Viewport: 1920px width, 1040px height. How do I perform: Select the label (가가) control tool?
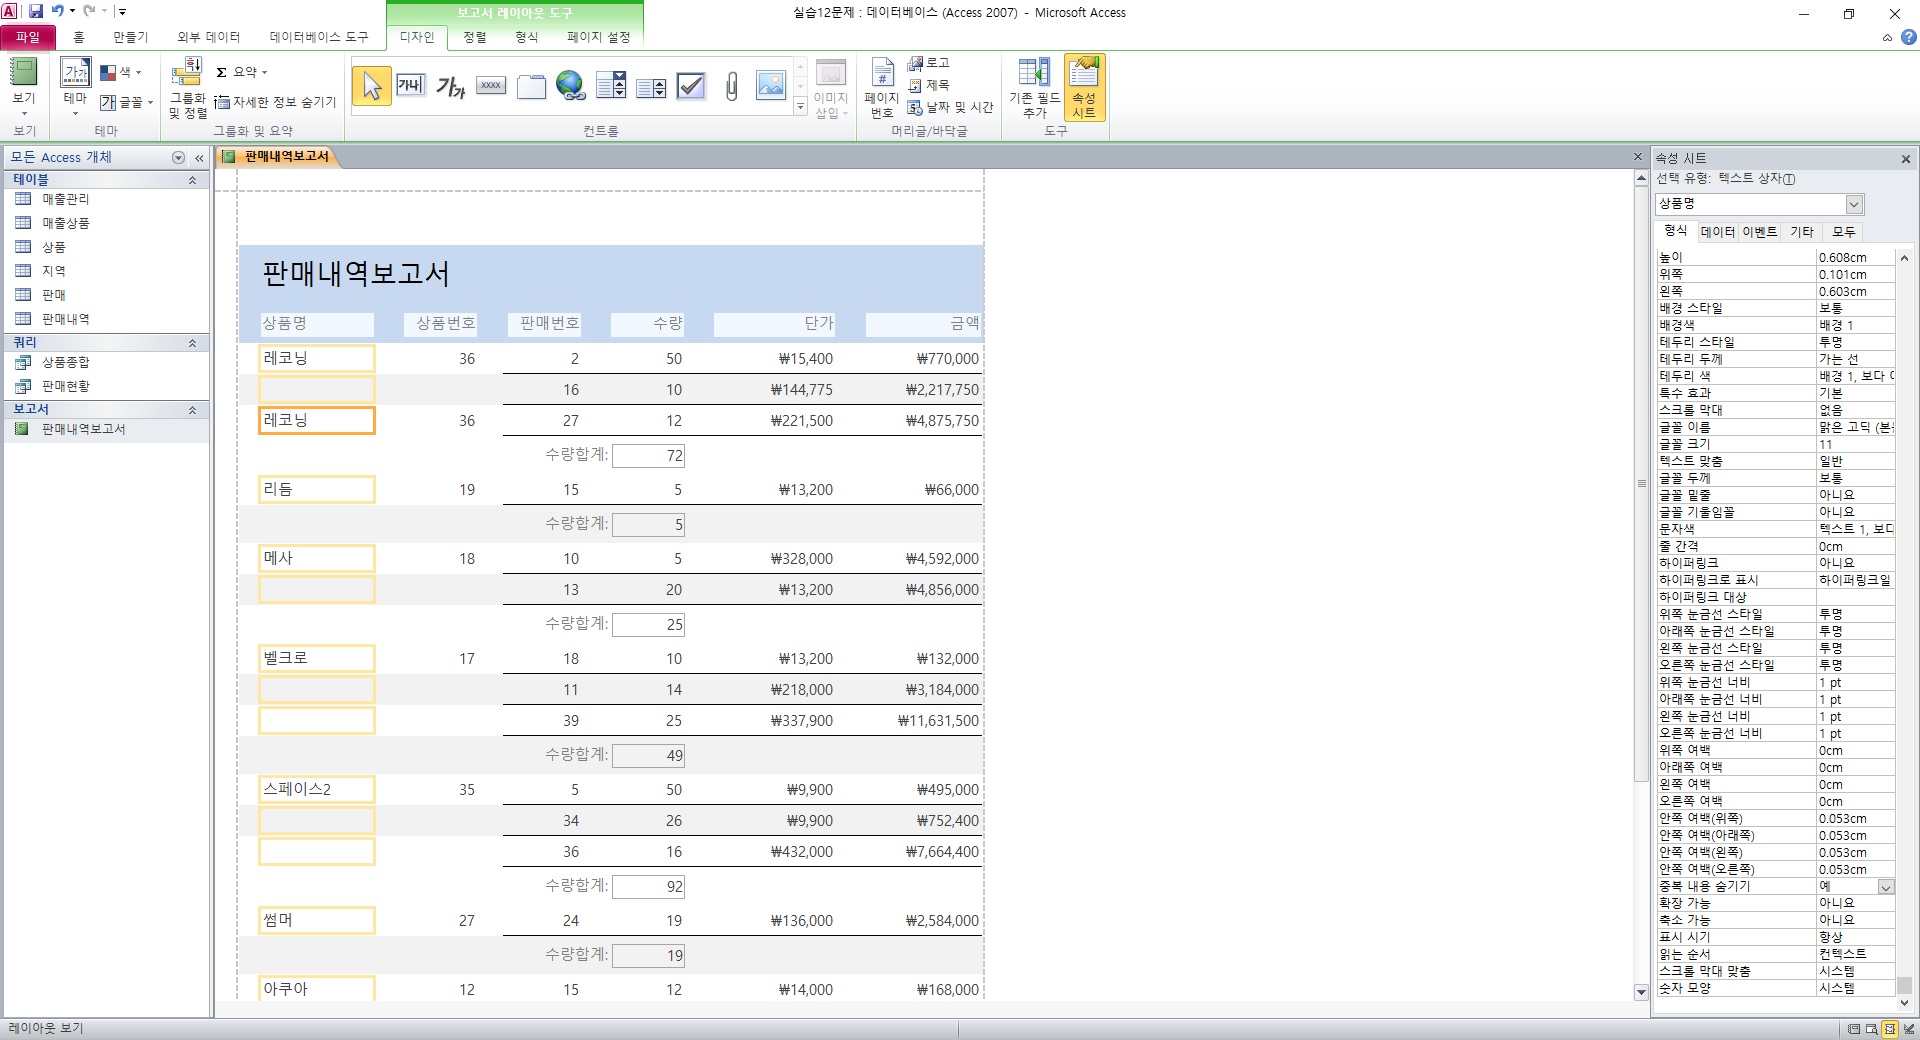click(x=451, y=88)
